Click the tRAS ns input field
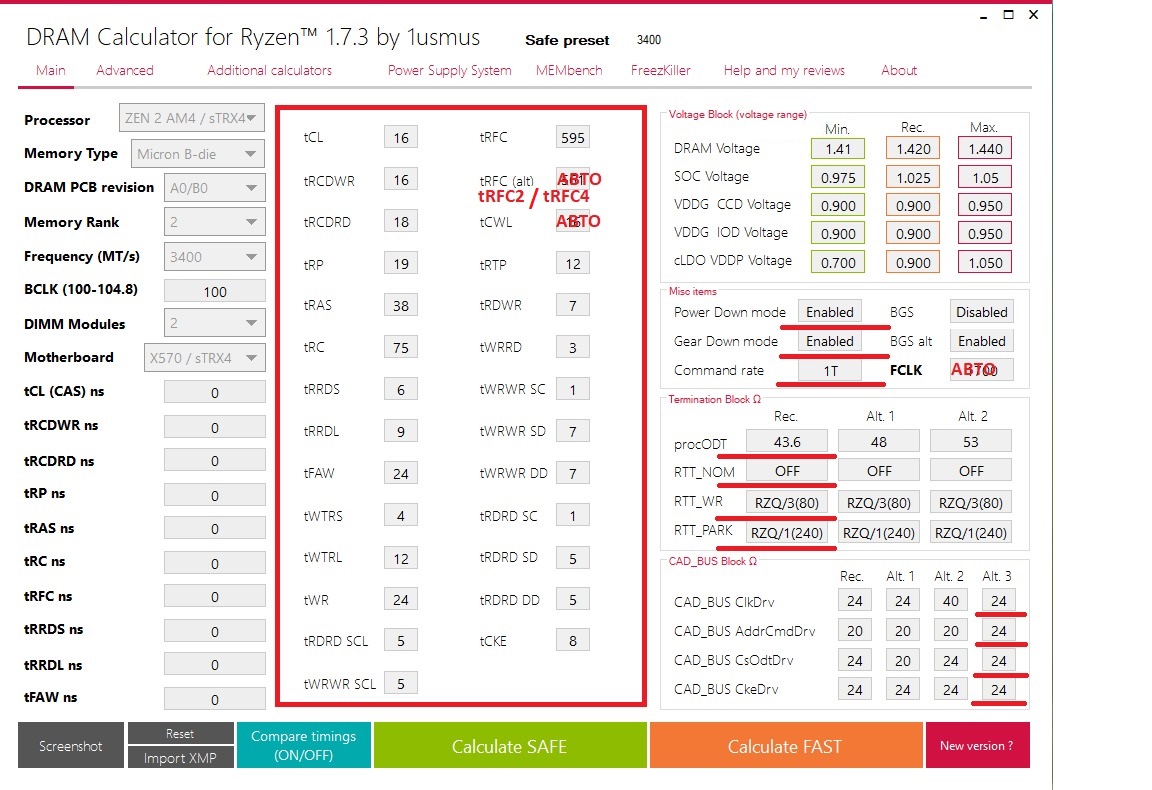 (x=215, y=528)
